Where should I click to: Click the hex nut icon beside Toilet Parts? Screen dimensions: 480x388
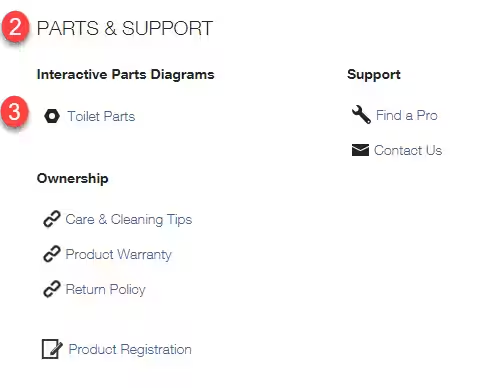pos(52,116)
